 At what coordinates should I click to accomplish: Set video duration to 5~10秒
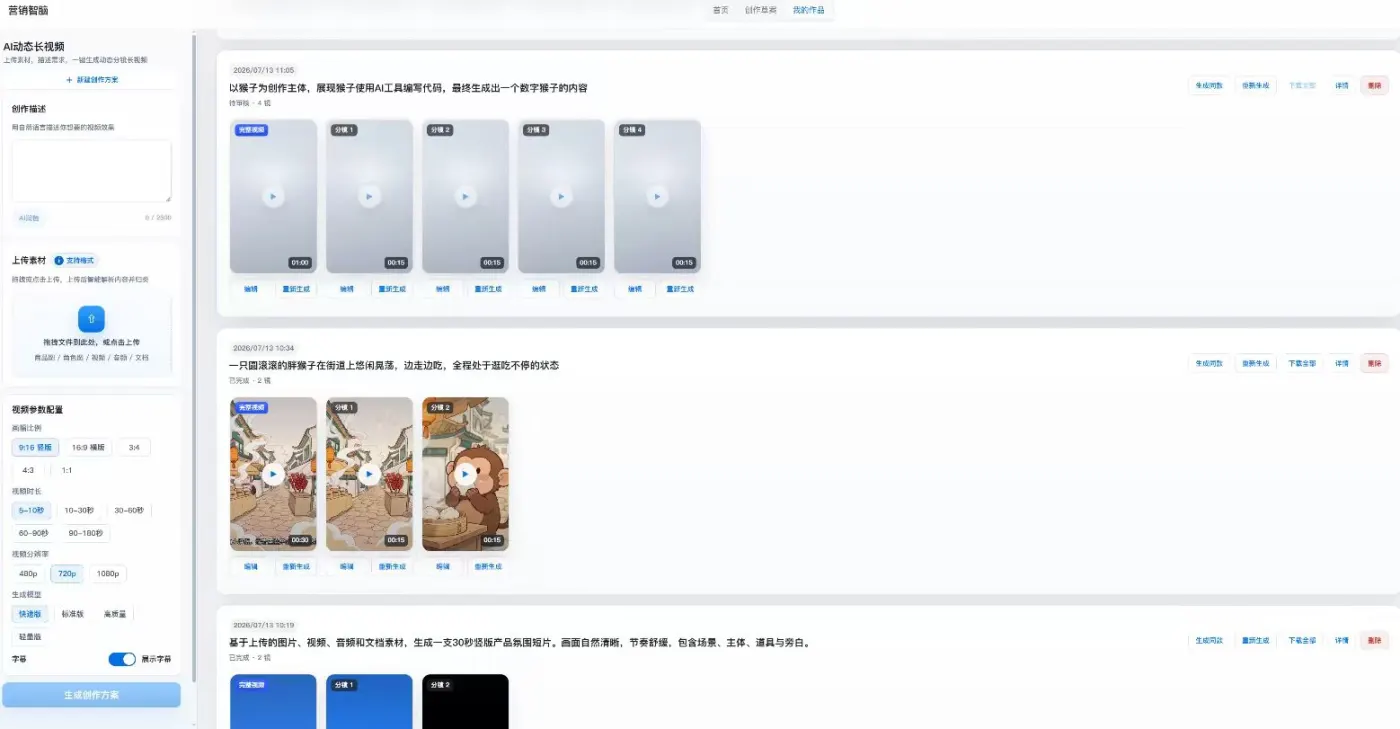pyautogui.click(x=33, y=511)
